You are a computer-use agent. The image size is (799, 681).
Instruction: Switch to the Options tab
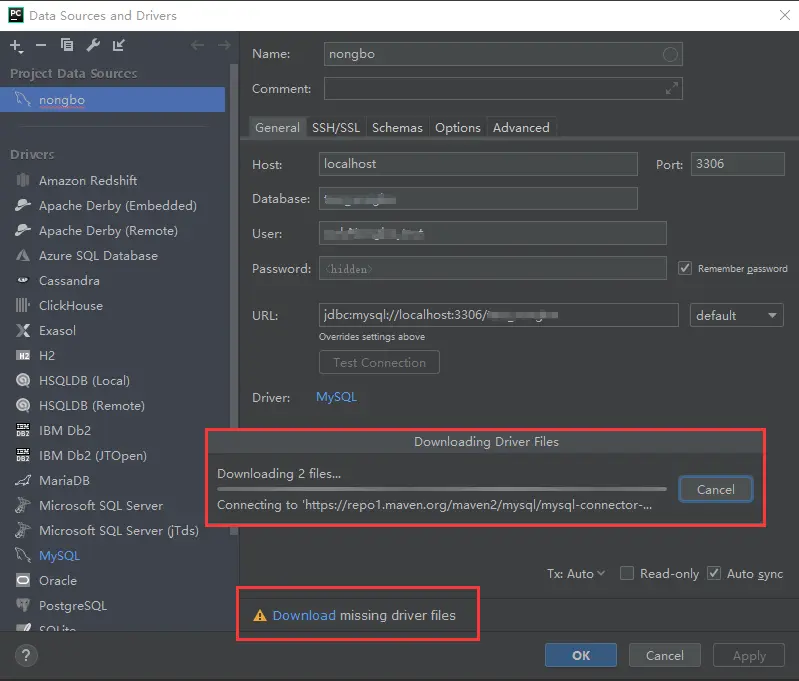click(x=458, y=127)
